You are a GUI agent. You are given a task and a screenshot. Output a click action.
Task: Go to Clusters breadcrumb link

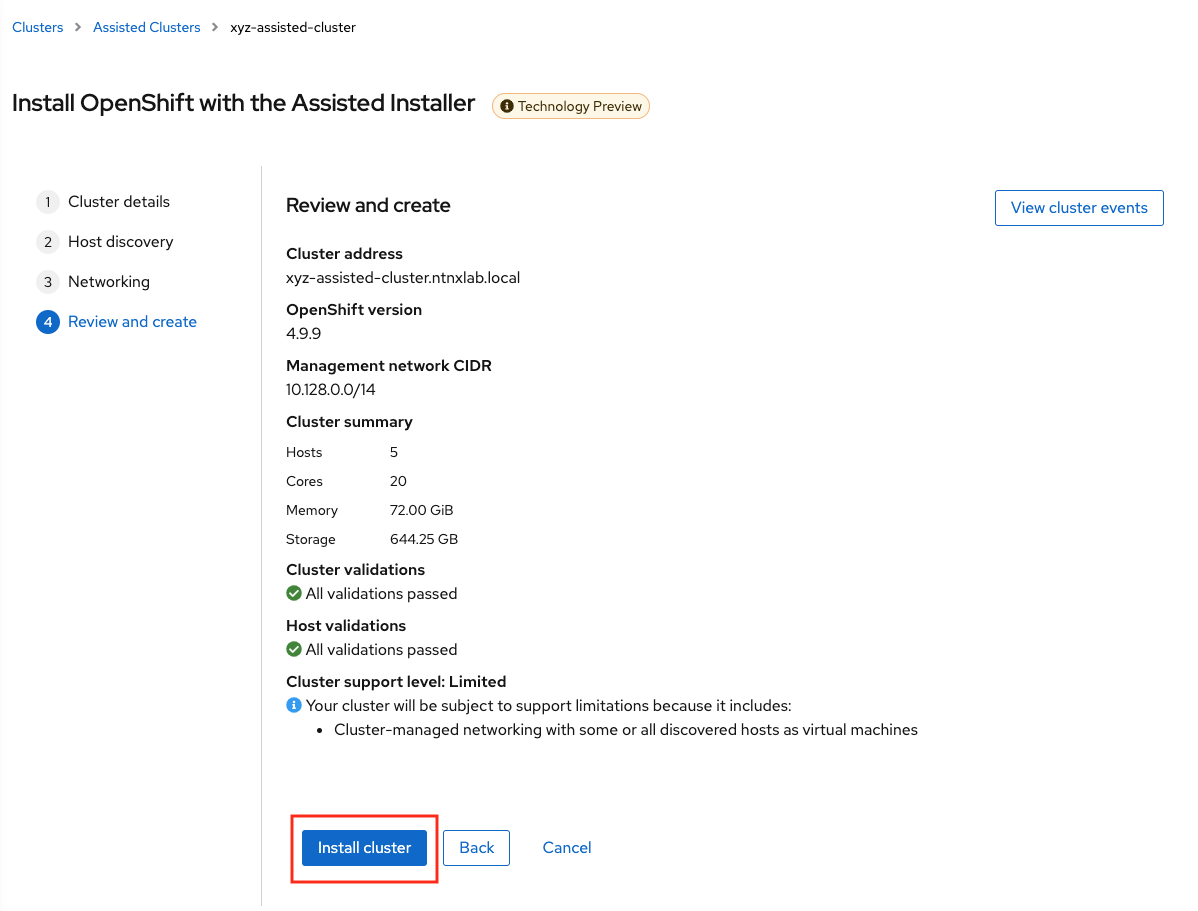tap(38, 27)
